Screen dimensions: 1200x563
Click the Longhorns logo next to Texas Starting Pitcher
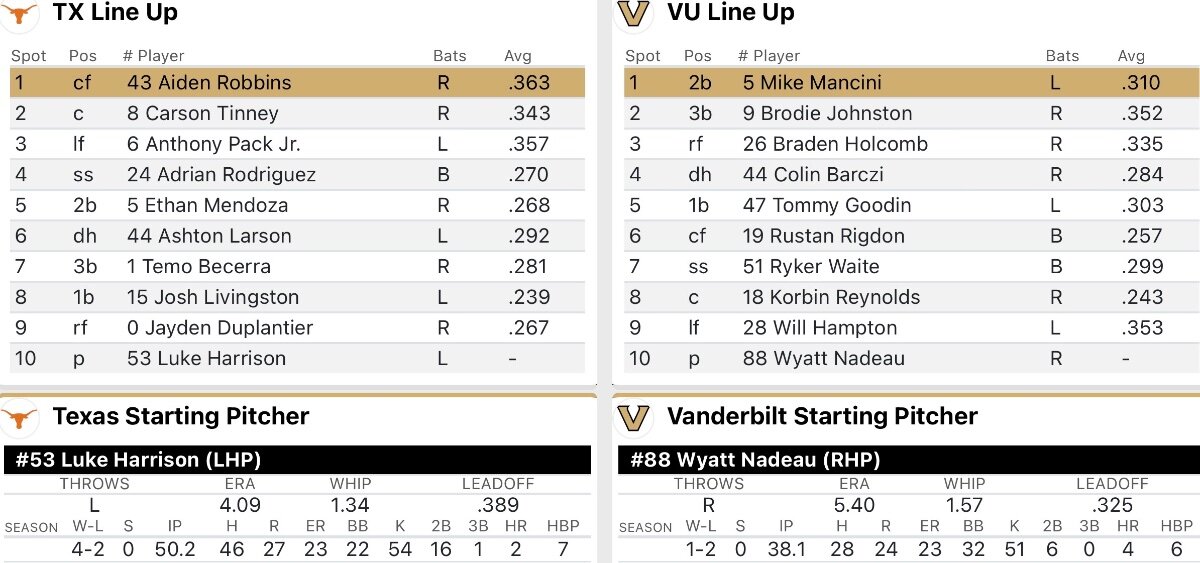[x=20, y=417]
